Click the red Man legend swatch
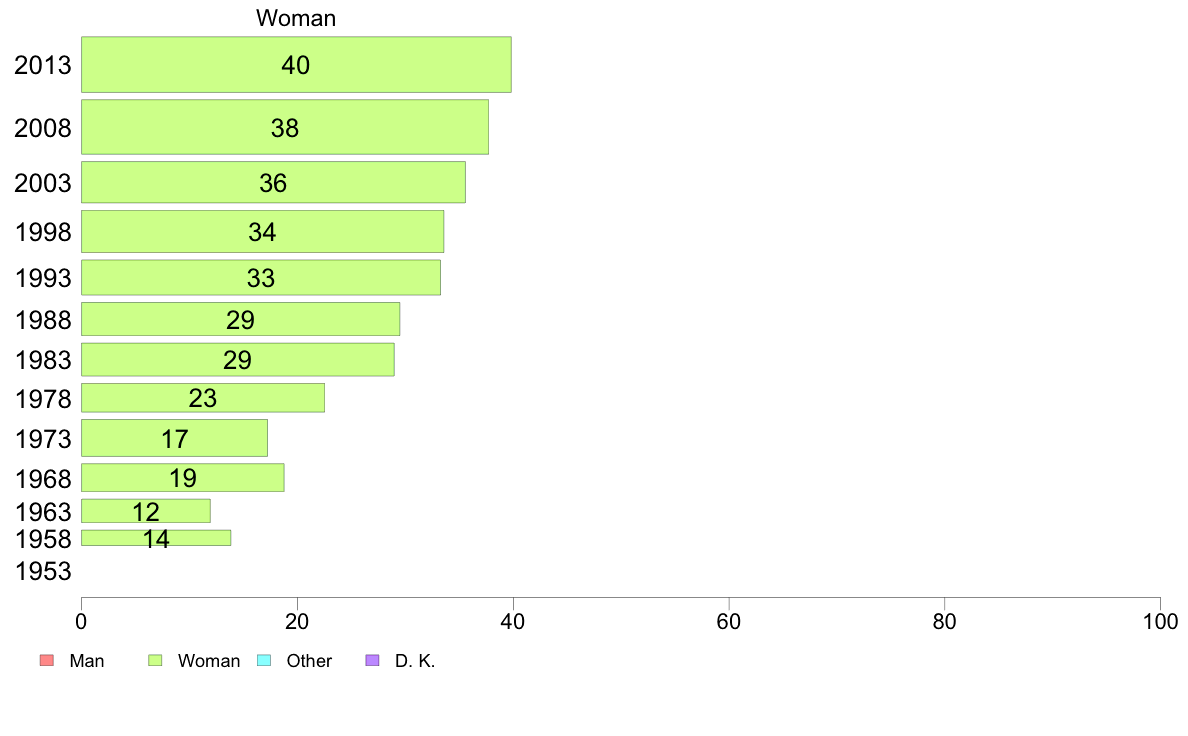The image size is (1188, 736). coord(47,660)
